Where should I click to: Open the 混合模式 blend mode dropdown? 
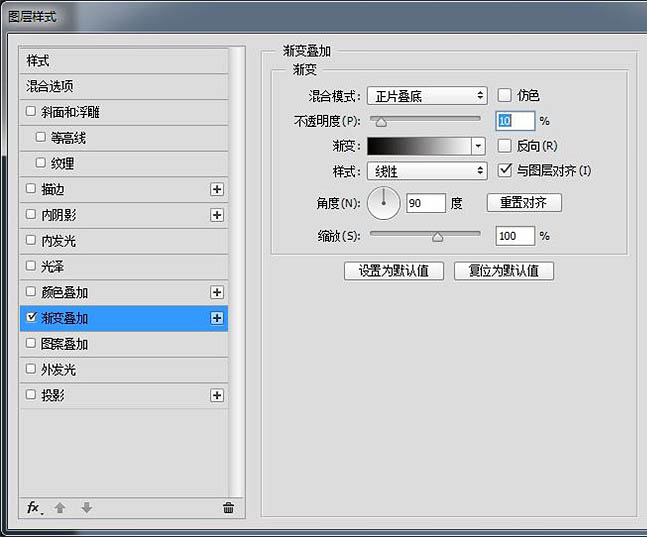(426, 96)
